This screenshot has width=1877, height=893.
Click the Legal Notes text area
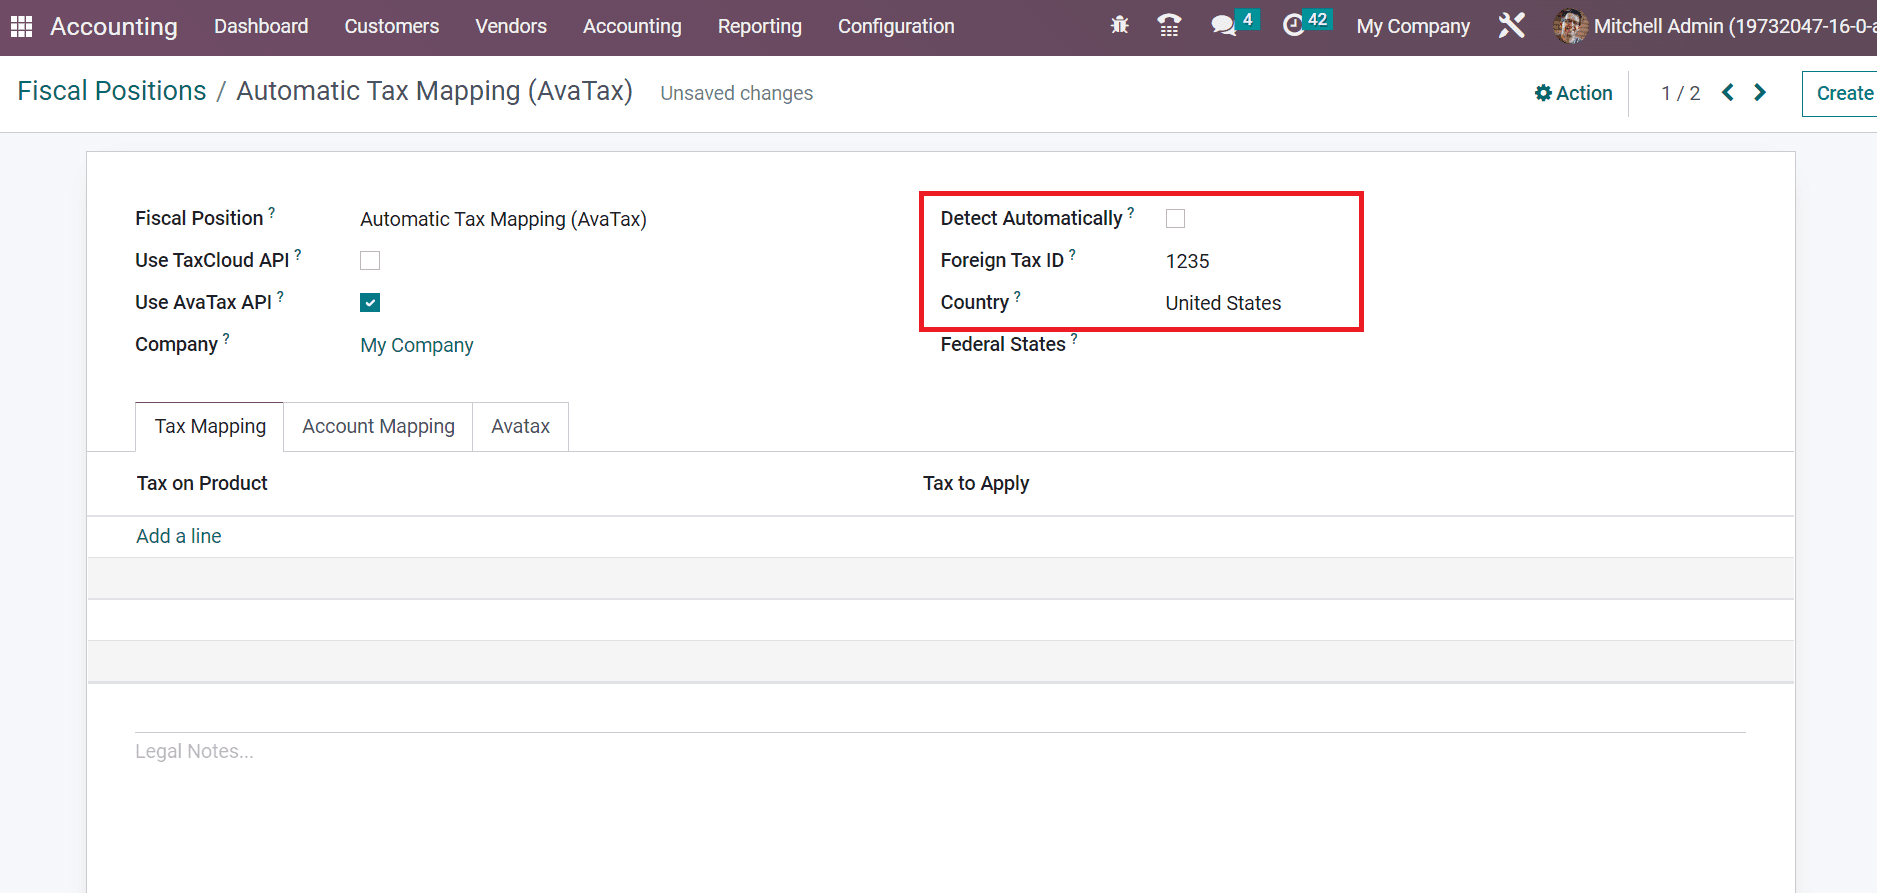pos(940,751)
